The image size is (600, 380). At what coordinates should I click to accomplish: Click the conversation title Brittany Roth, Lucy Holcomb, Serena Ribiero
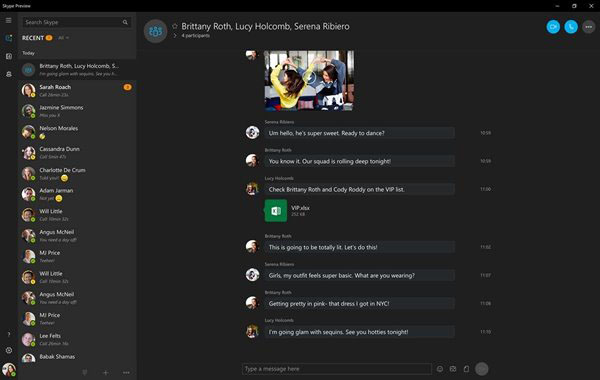point(265,26)
